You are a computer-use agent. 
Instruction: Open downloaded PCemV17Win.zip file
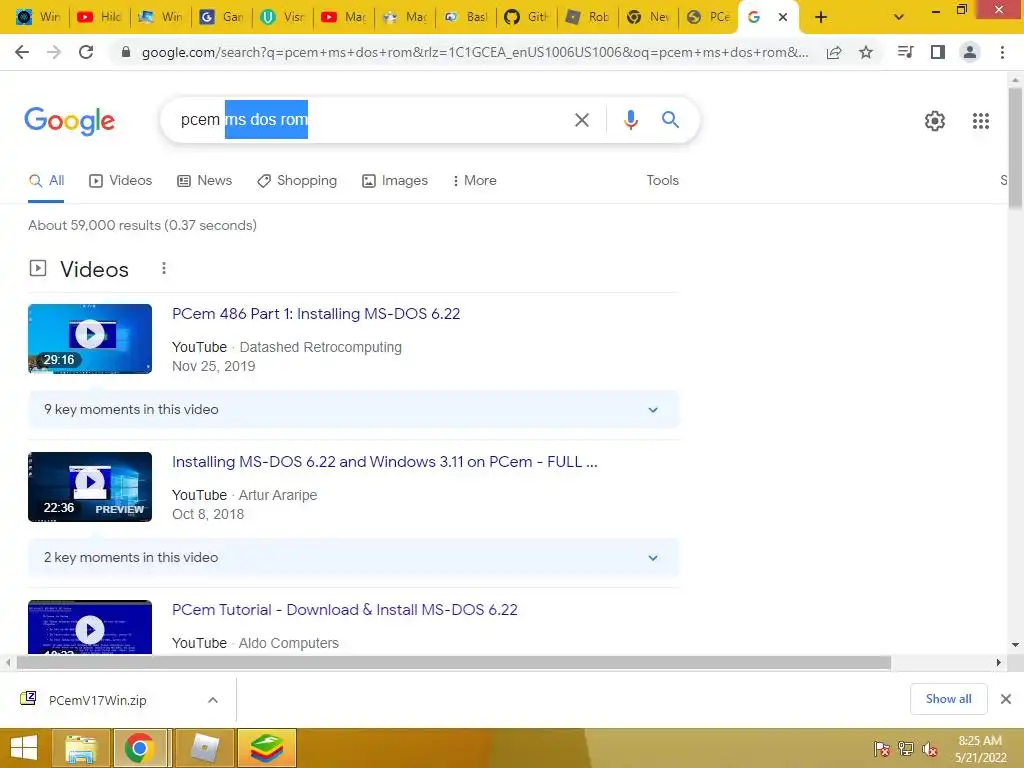click(98, 700)
